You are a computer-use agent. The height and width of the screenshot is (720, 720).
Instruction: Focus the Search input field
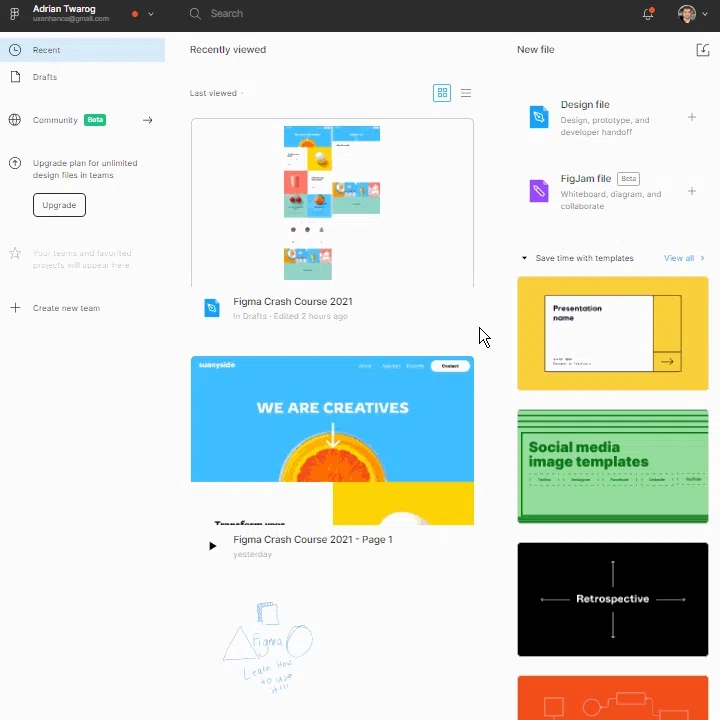pos(226,14)
